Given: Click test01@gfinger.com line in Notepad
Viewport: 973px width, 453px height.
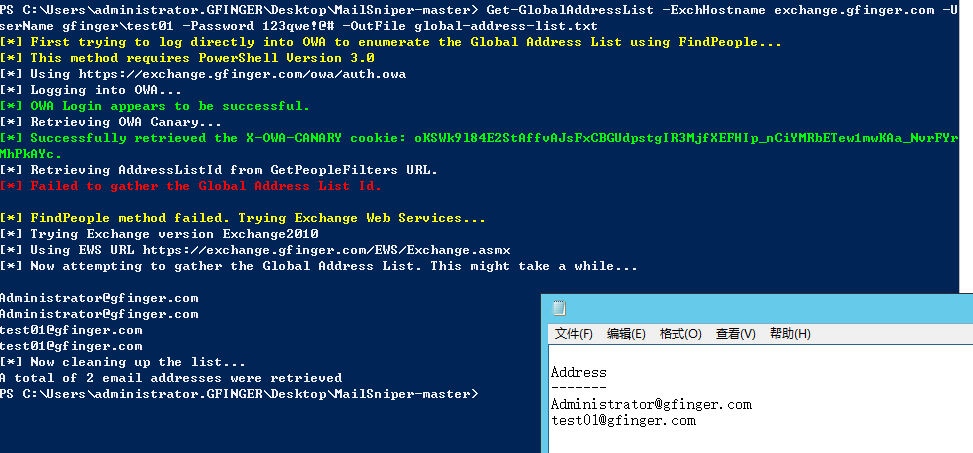Looking at the screenshot, I should [x=623, y=421].
